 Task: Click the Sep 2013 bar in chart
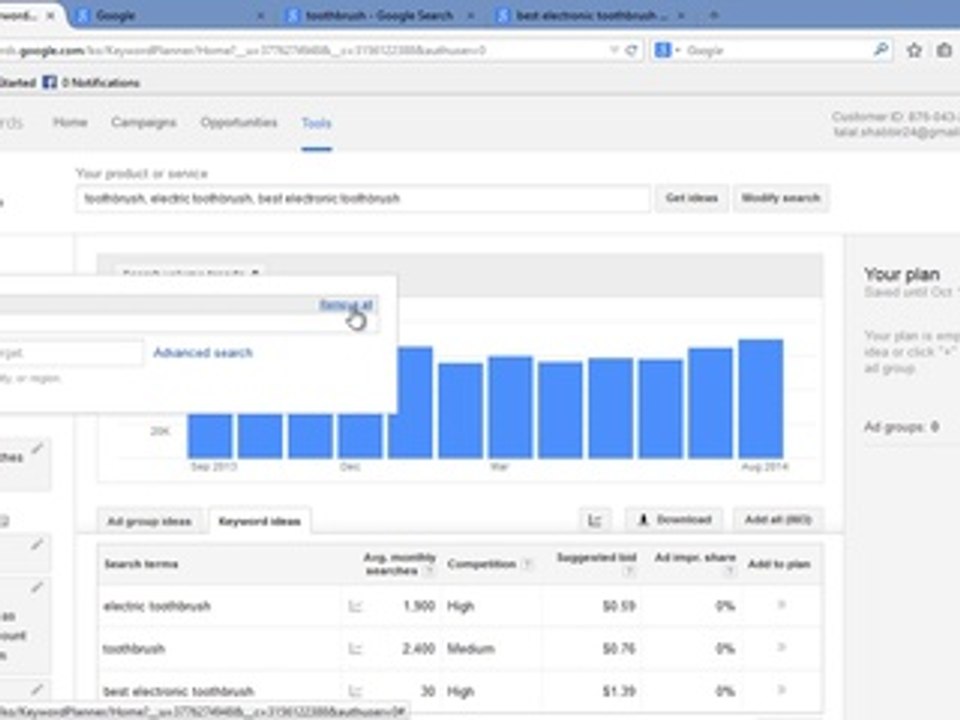click(210, 436)
